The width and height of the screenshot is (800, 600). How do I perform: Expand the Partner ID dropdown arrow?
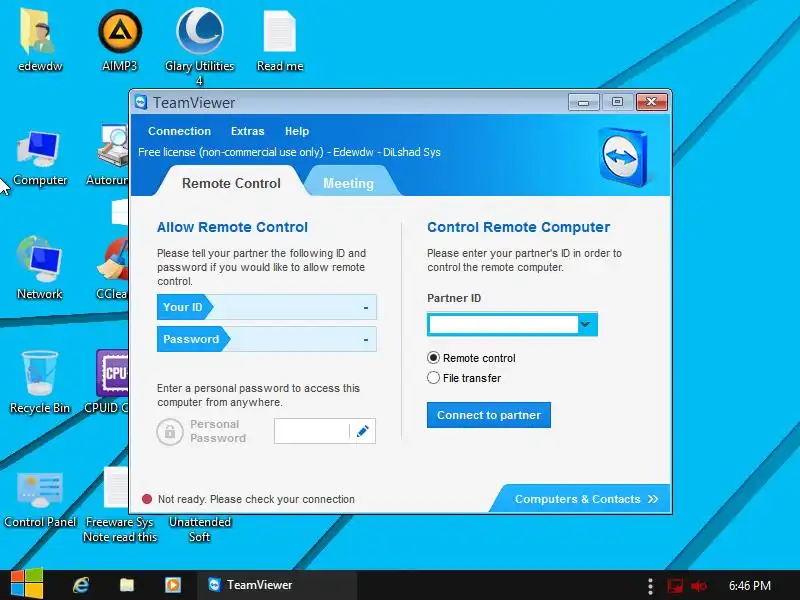[x=586, y=324]
